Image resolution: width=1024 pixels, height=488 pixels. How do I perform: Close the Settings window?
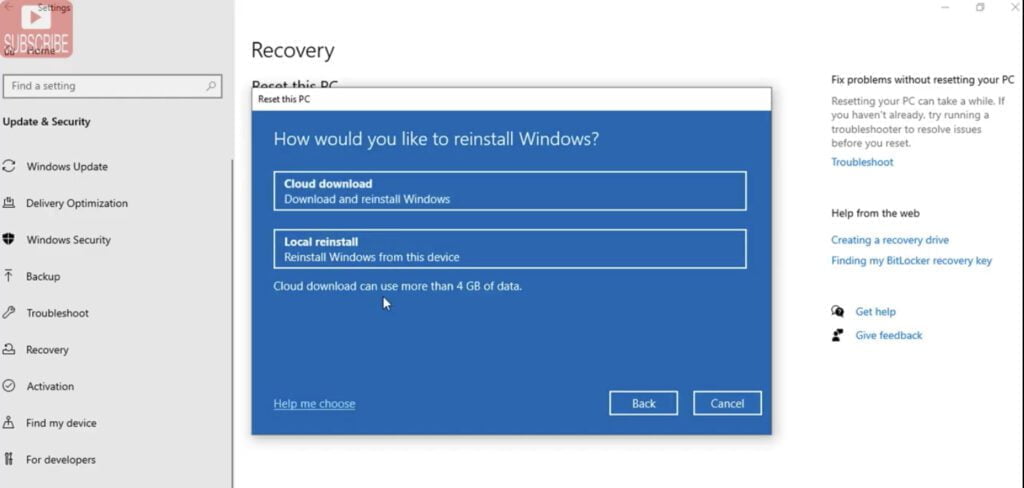tap(1014, 7)
